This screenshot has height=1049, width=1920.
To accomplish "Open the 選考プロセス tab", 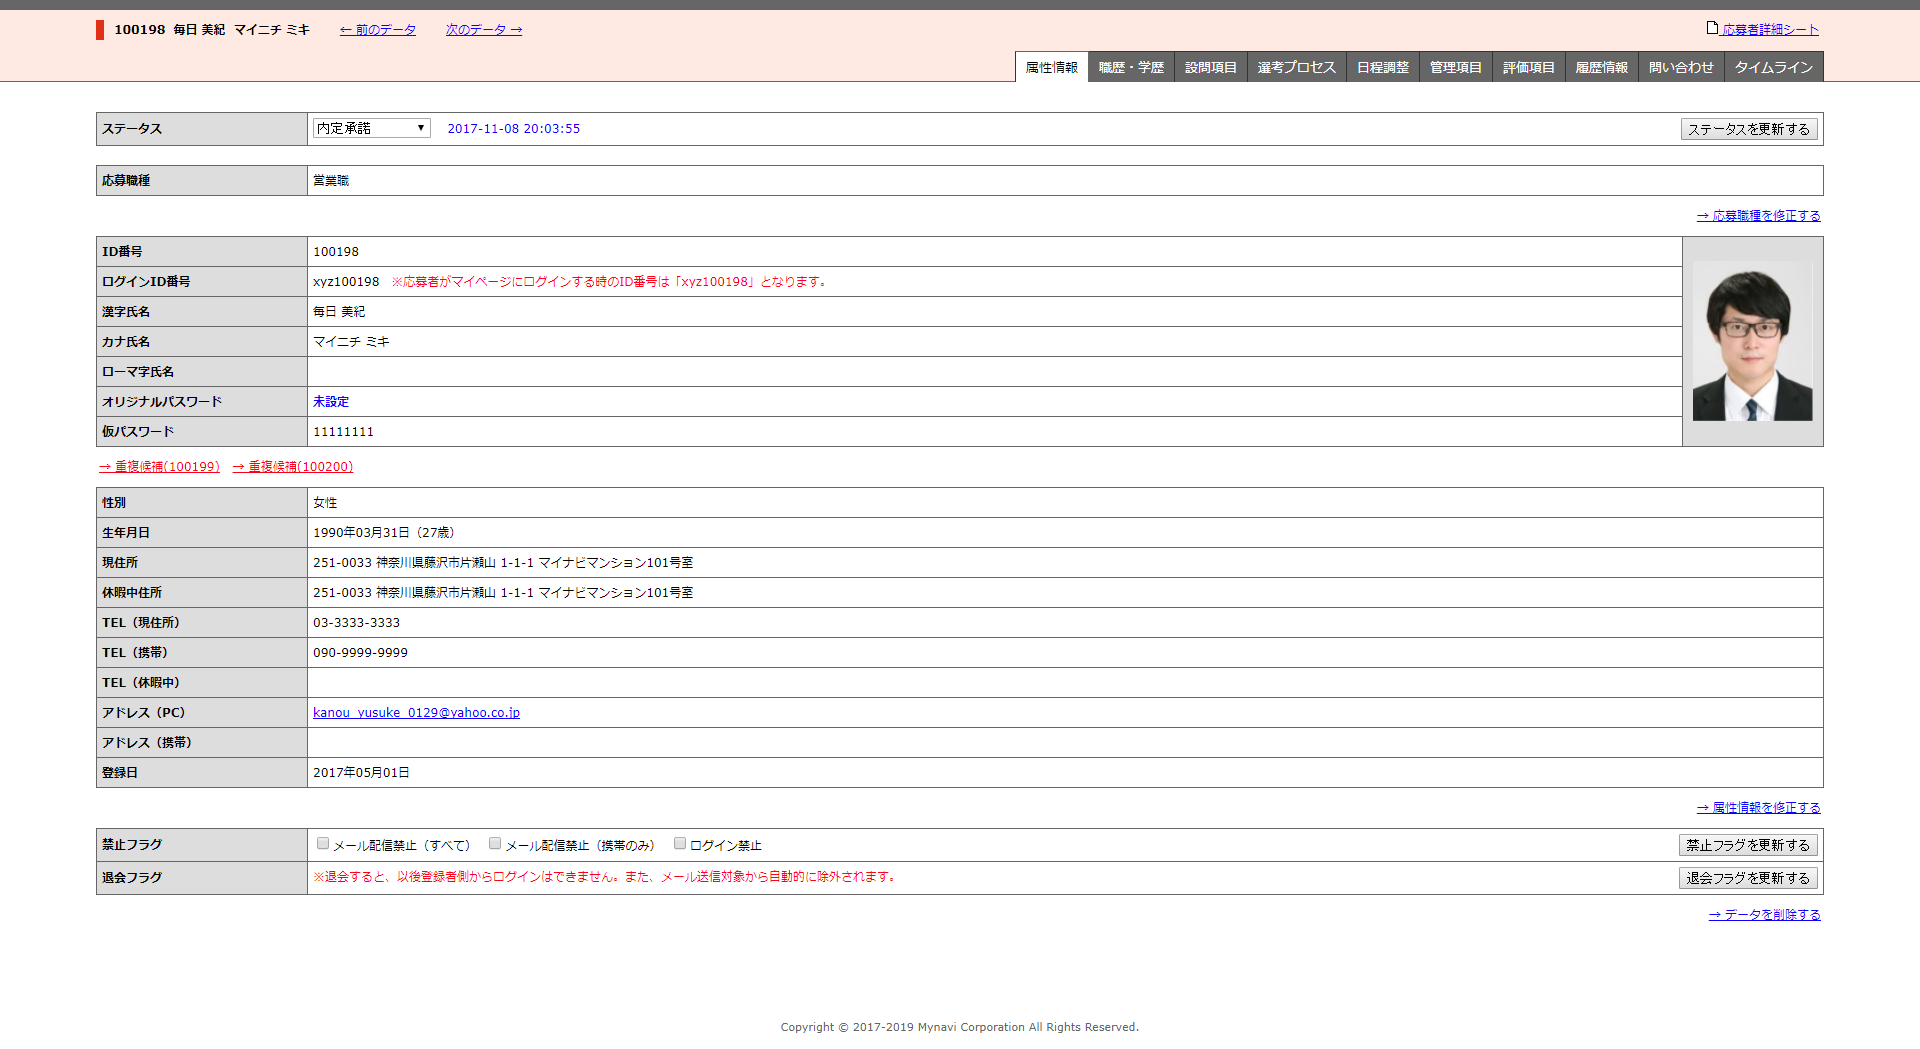I will pyautogui.click(x=1296, y=67).
